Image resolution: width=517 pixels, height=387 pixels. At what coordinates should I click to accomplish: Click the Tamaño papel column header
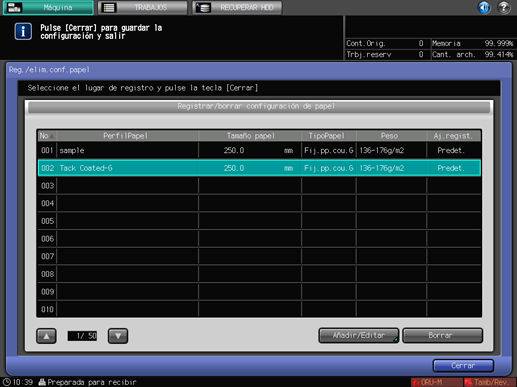pos(250,136)
